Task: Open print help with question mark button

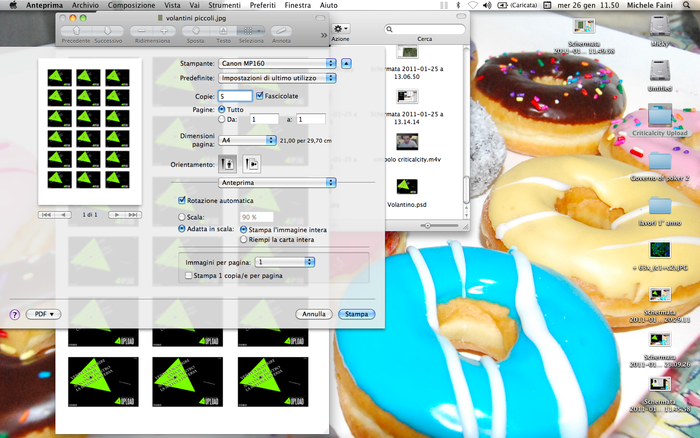Action: pyautogui.click(x=15, y=314)
